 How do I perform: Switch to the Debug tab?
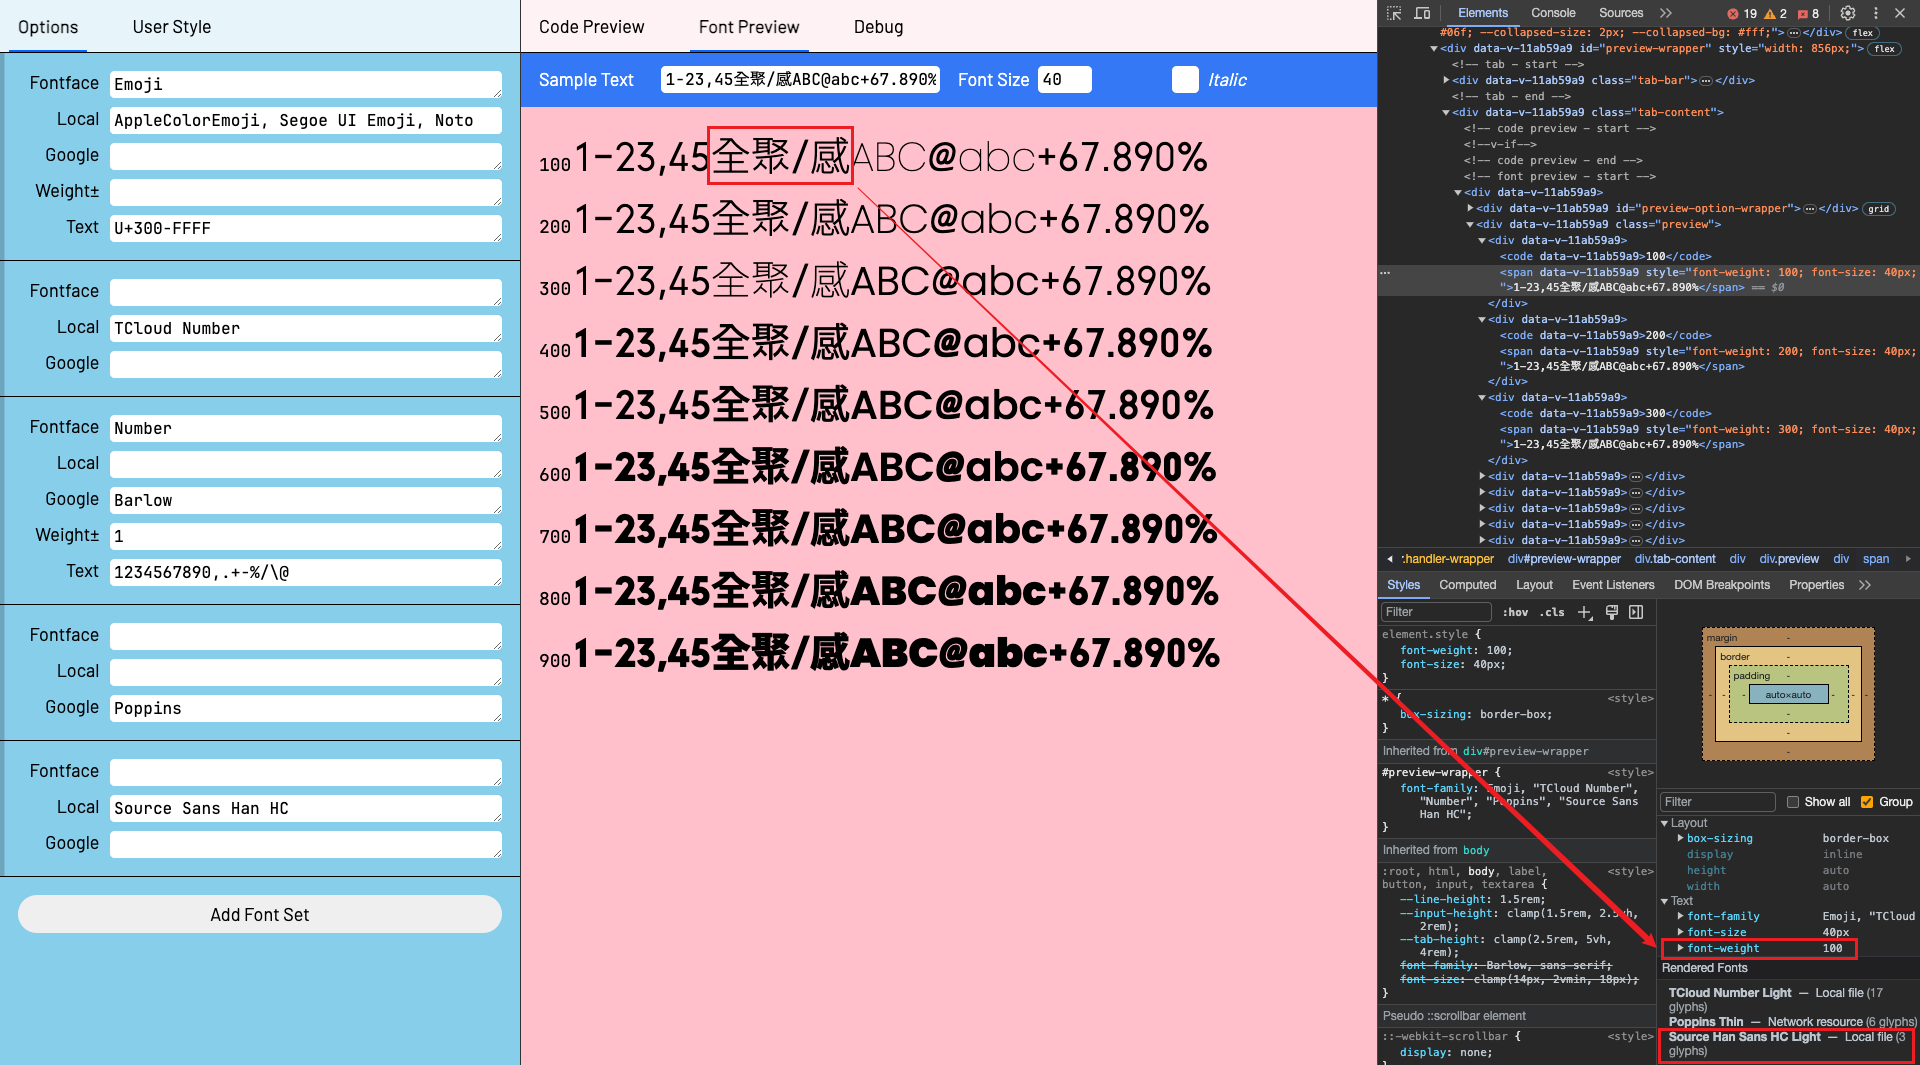[x=878, y=27]
